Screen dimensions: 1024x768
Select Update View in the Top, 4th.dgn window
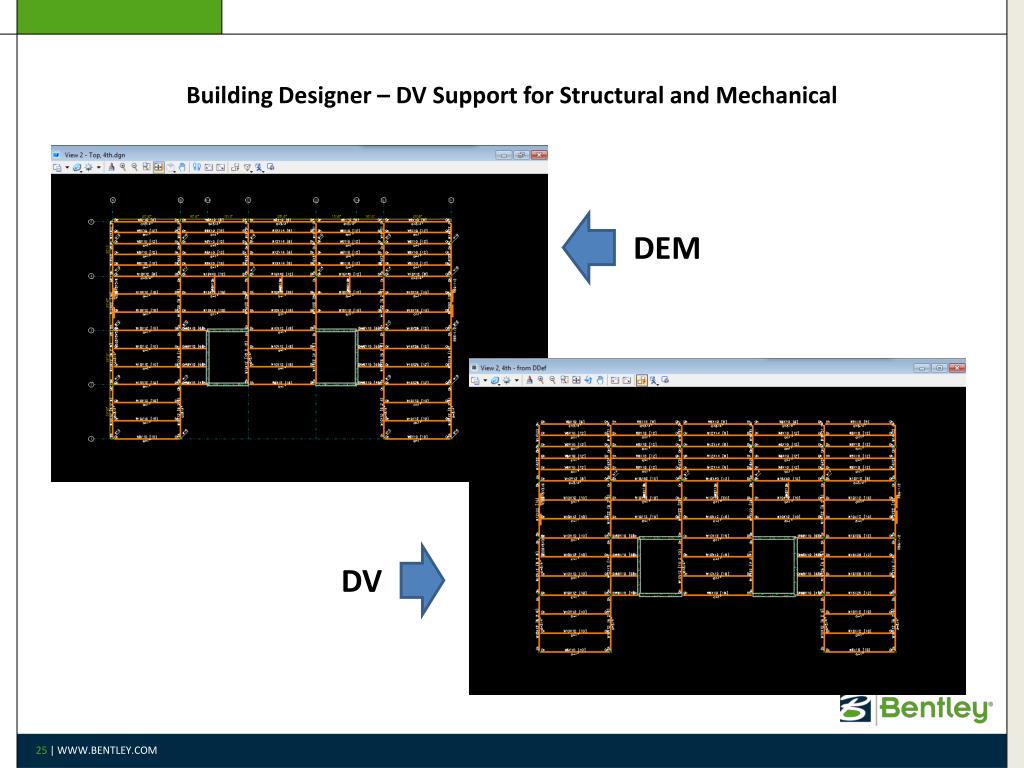pyautogui.click(x=111, y=167)
